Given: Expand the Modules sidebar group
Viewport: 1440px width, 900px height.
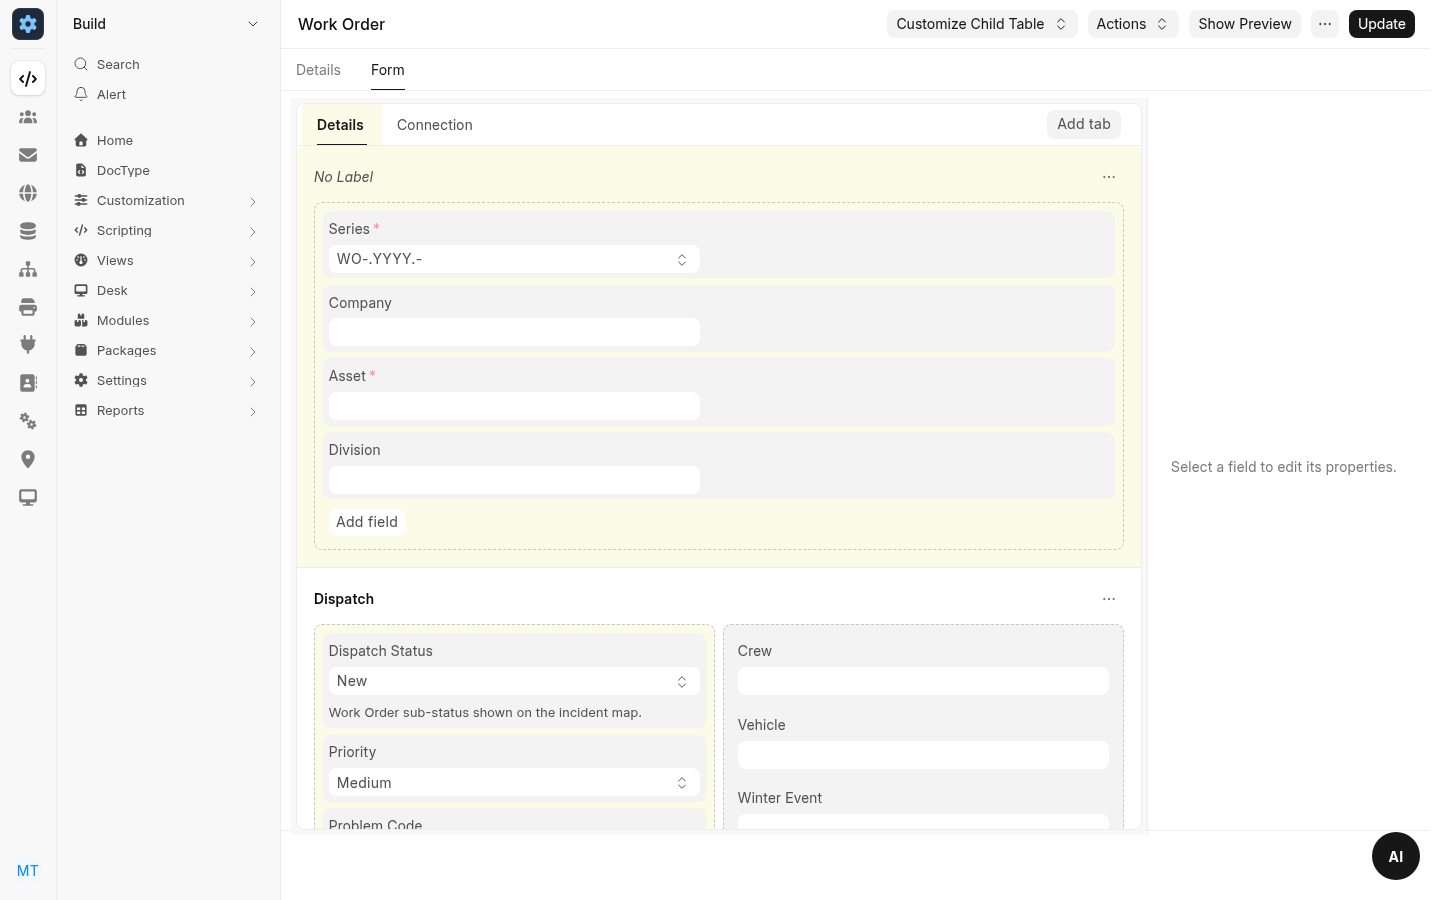Looking at the screenshot, I should pyautogui.click(x=166, y=321).
